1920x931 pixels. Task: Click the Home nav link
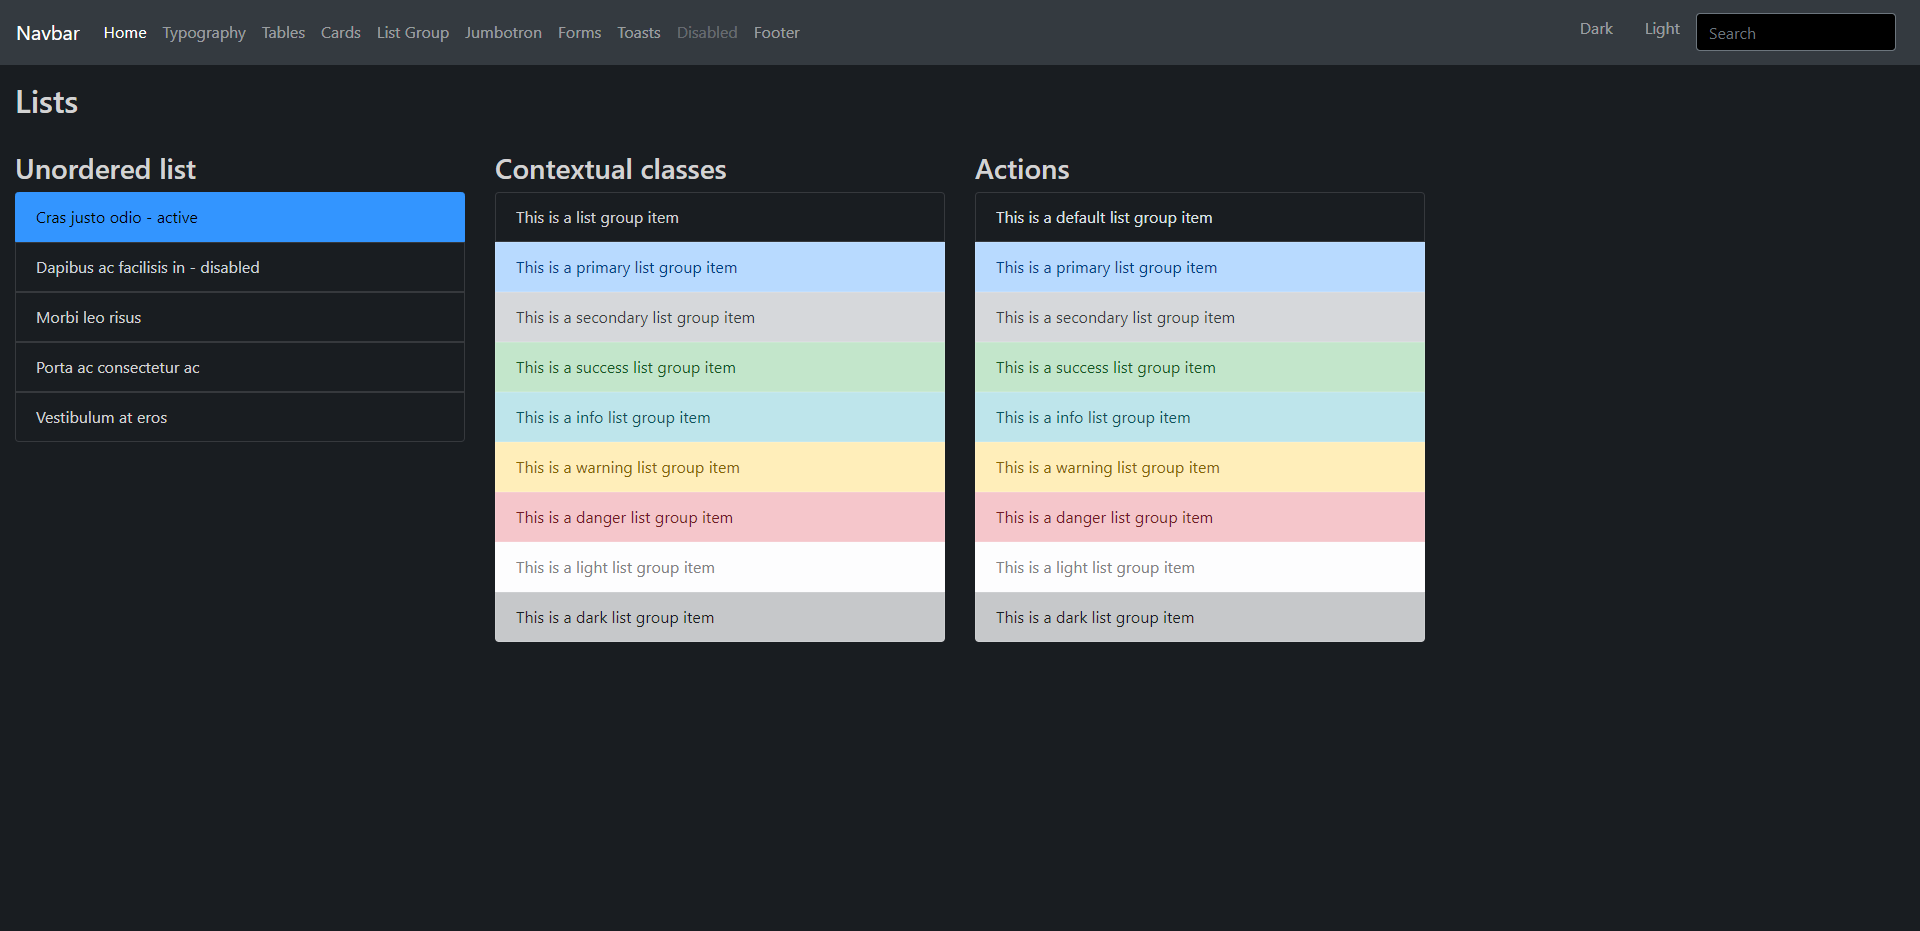125,33
